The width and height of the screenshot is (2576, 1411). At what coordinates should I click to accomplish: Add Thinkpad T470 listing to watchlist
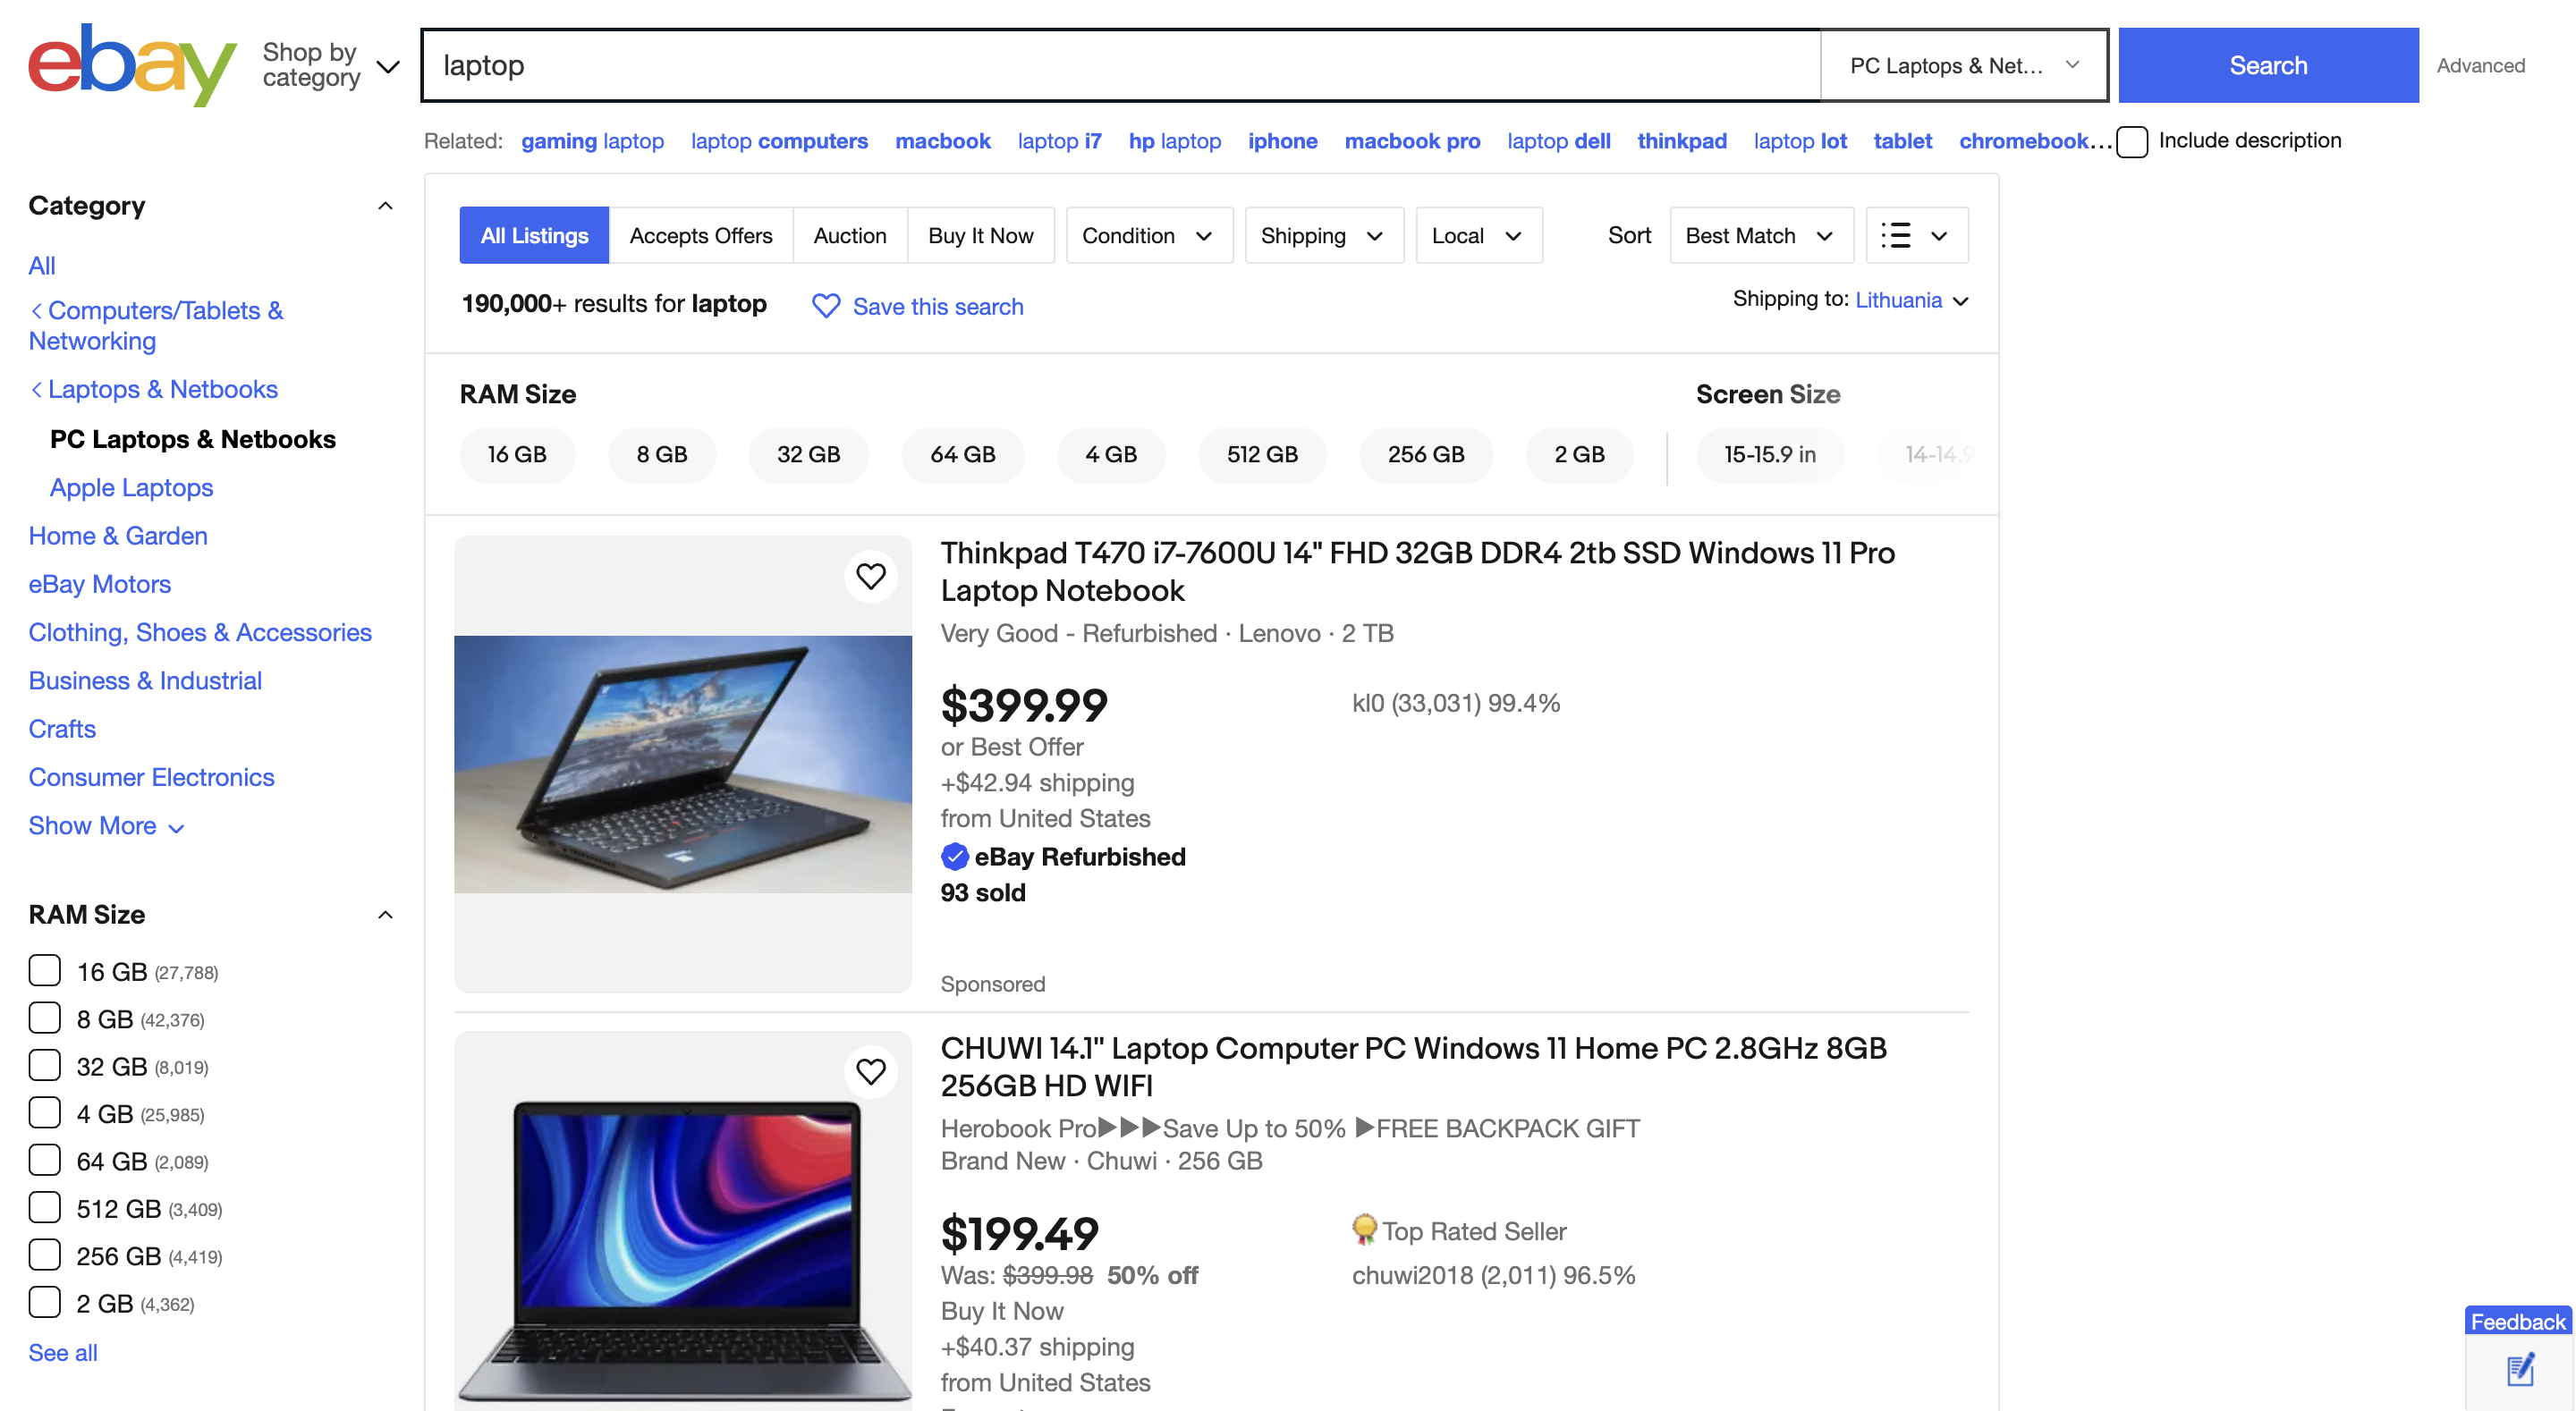coord(870,576)
